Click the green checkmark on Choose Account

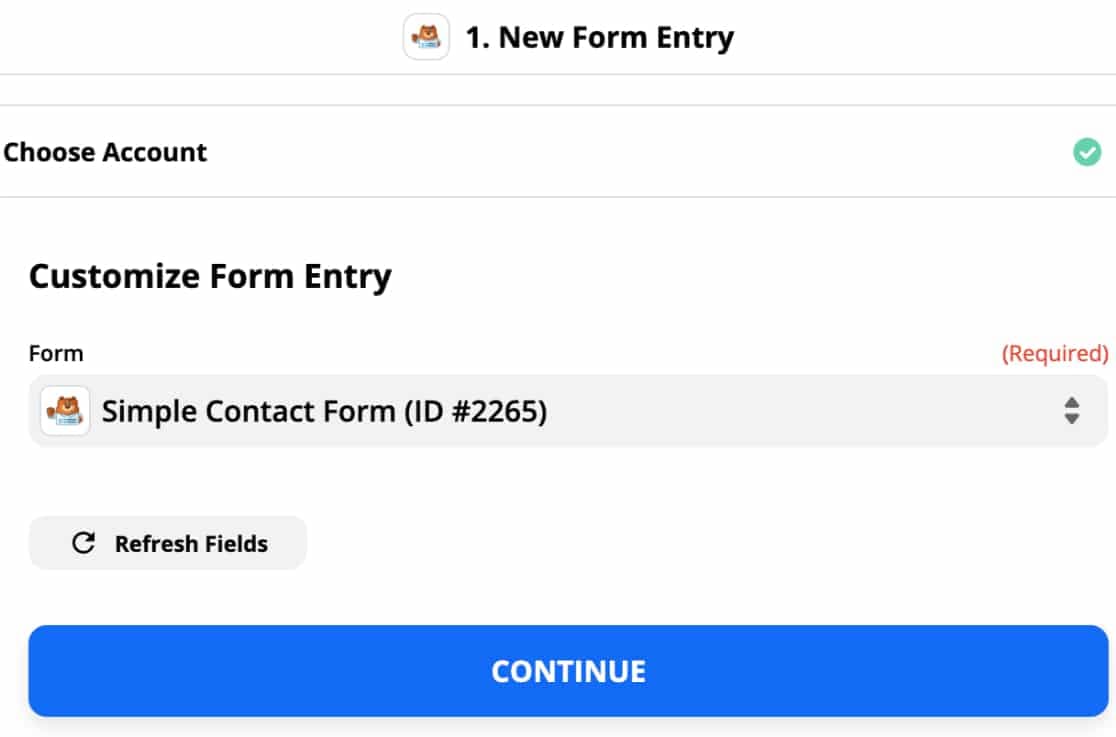point(1089,152)
